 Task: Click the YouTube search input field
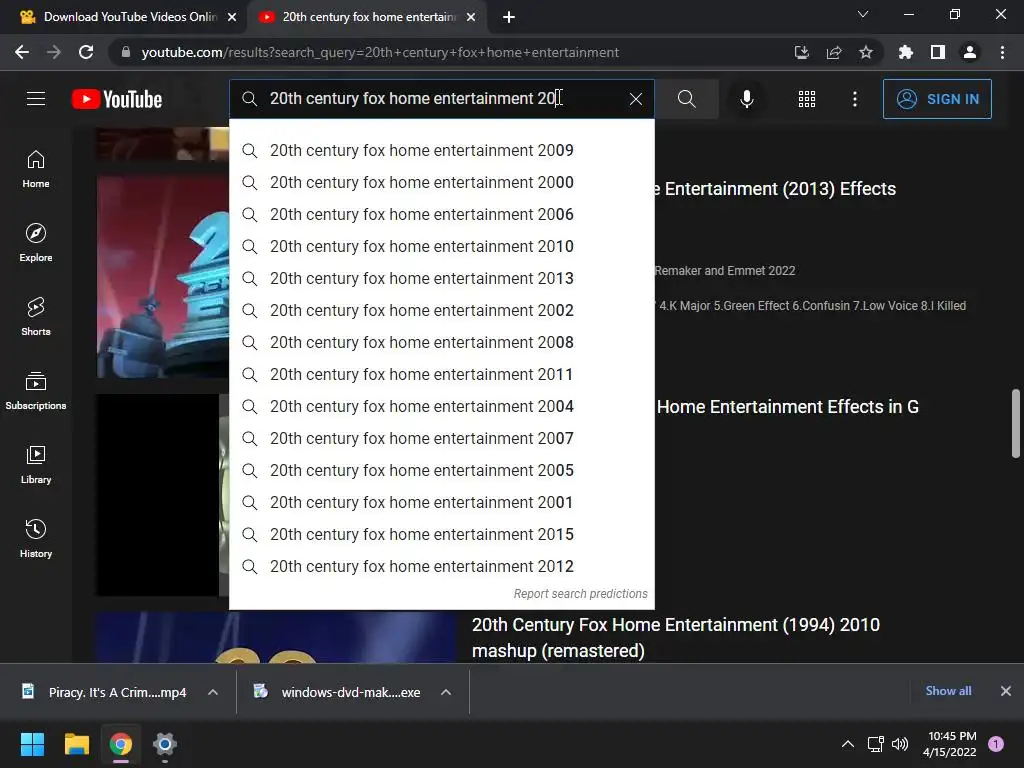pos(441,99)
